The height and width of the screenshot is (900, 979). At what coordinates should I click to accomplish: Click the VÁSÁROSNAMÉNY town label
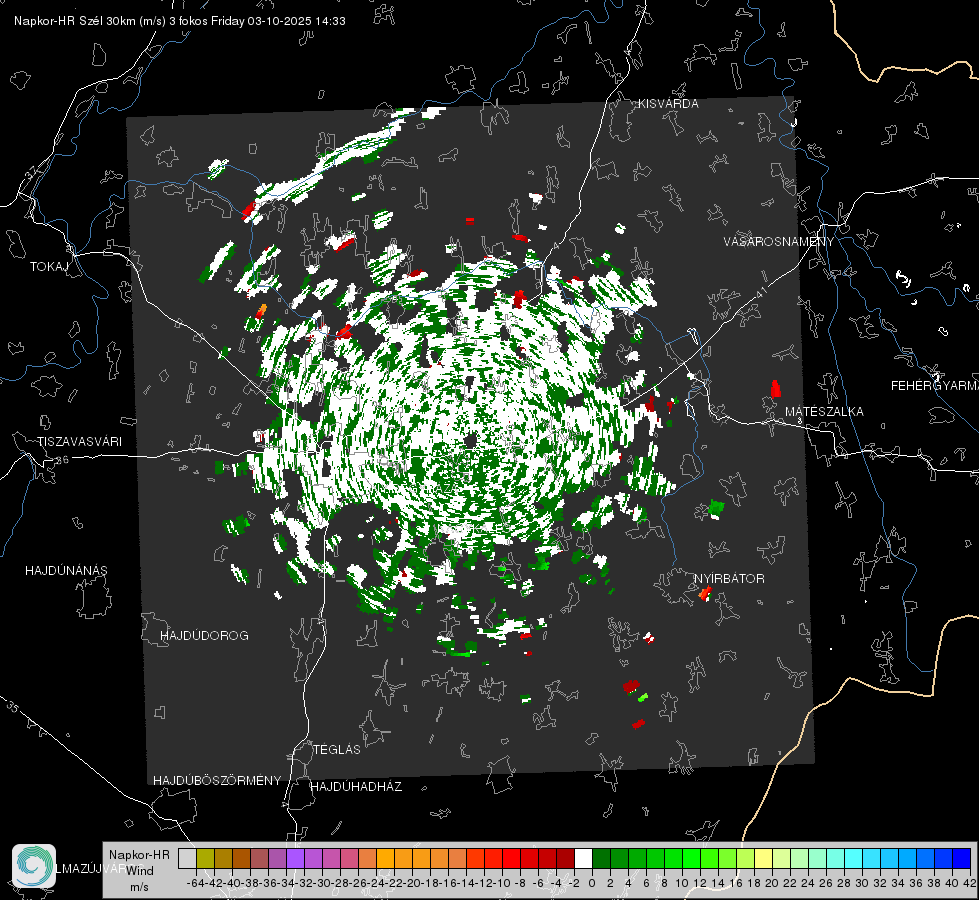tap(779, 242)
